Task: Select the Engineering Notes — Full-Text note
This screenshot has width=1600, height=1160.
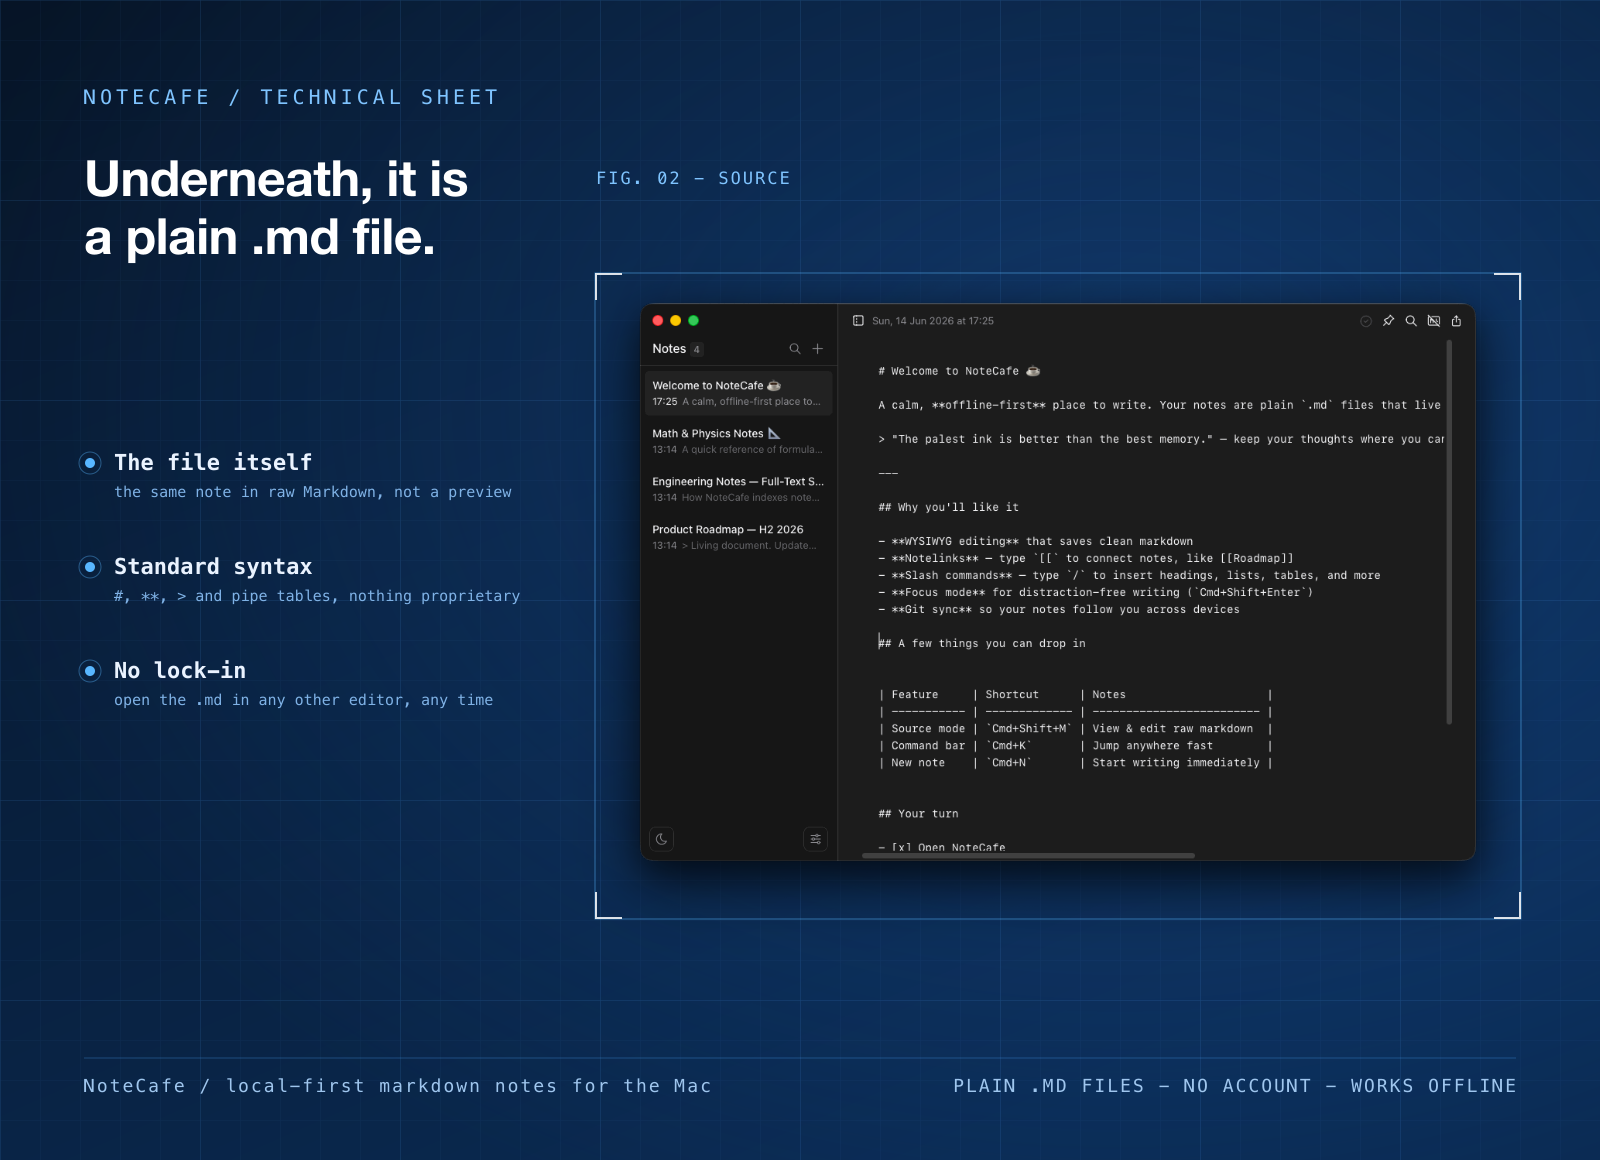Action: (738, 489)
